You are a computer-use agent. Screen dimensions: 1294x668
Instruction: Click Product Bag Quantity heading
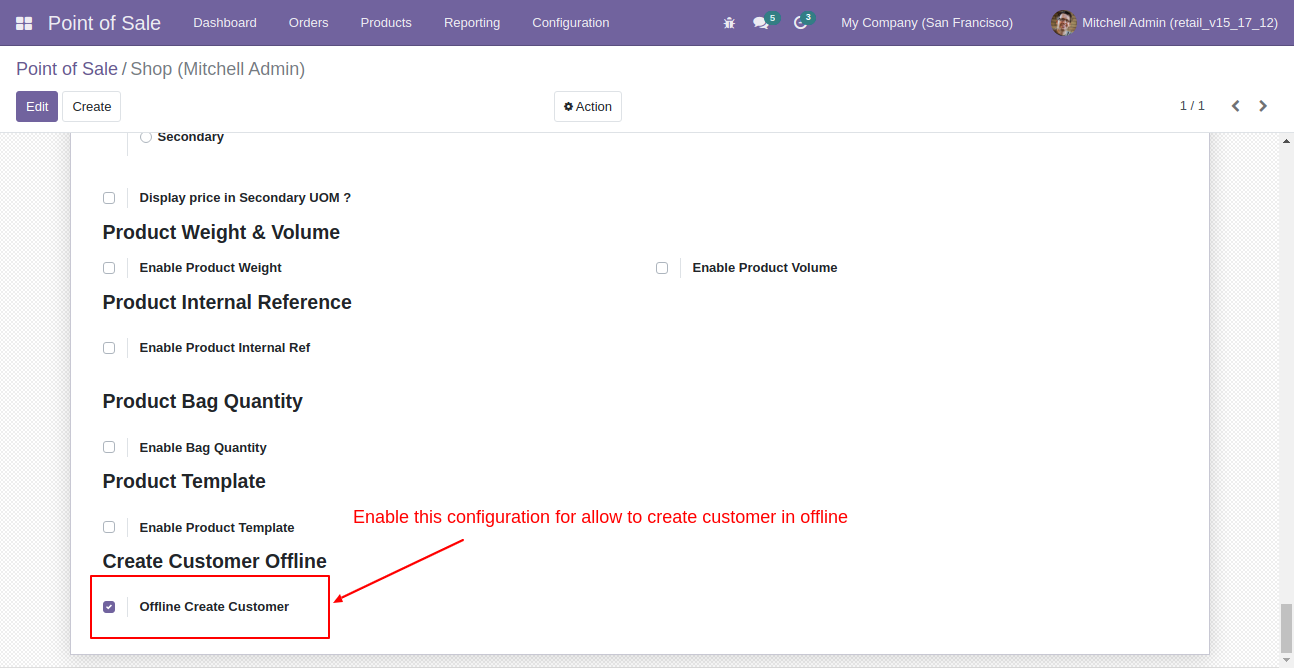(203, 401)
